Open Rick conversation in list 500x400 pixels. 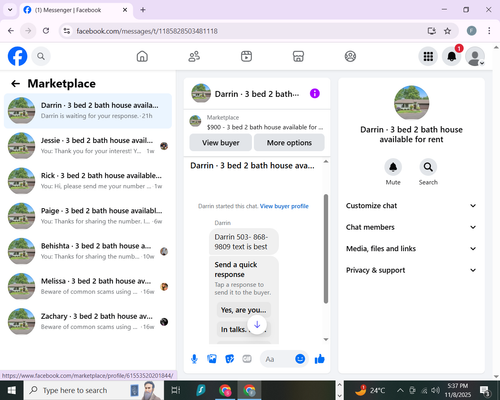pyautogui.click(x=88, y=181)
